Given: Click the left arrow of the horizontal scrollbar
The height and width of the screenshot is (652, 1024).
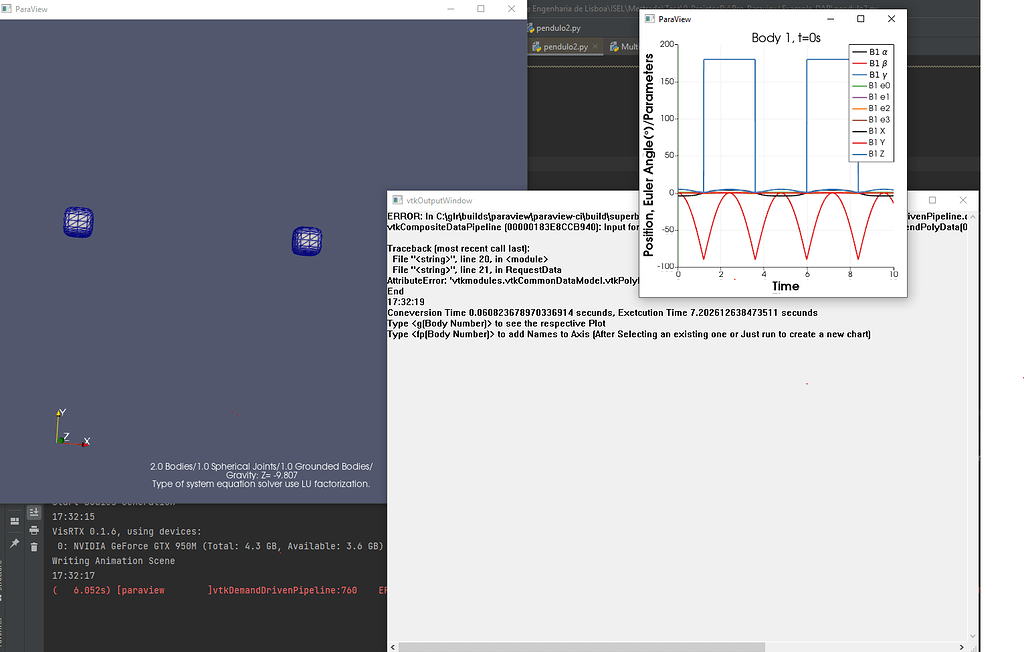Looking at the screenshot, I should 392,647.
